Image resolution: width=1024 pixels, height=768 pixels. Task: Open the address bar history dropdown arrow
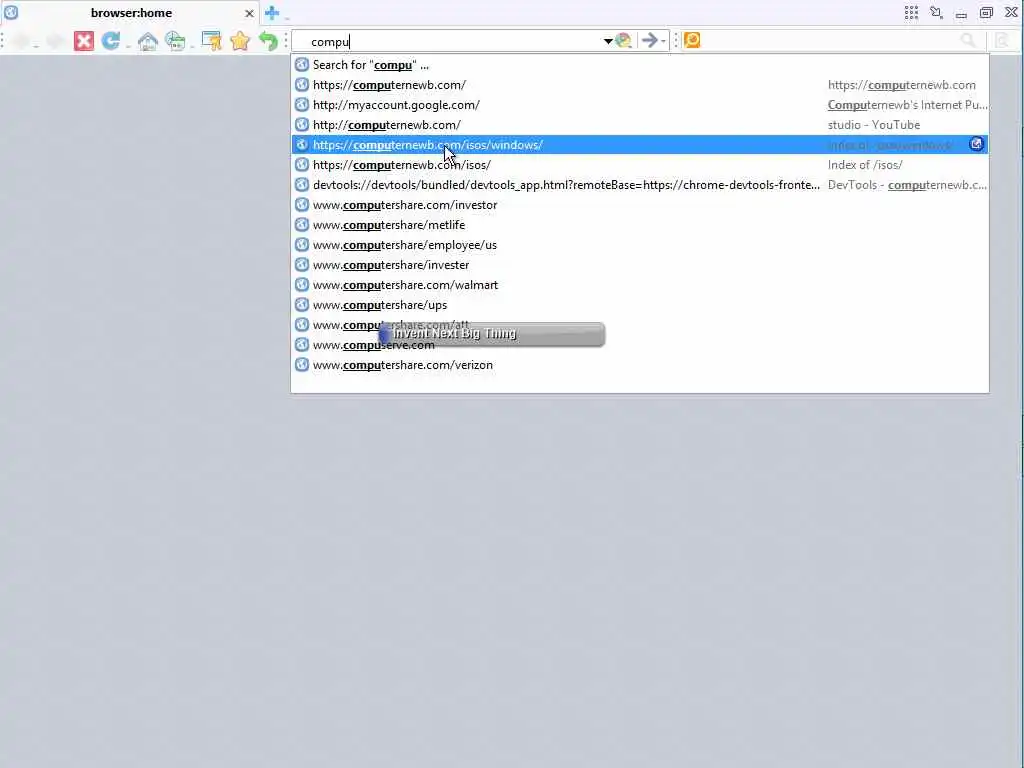[x=608, y=41]
